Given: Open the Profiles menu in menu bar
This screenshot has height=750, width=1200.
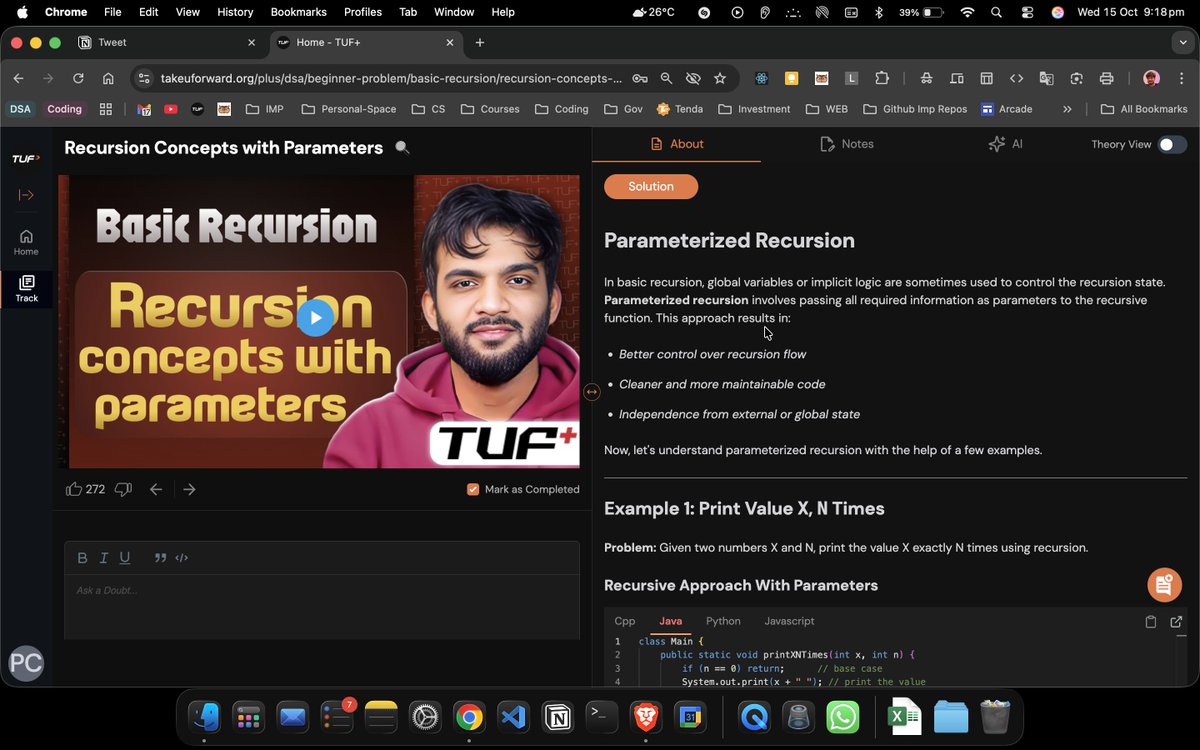Looking at the screenshot, I should click(363, 12).
